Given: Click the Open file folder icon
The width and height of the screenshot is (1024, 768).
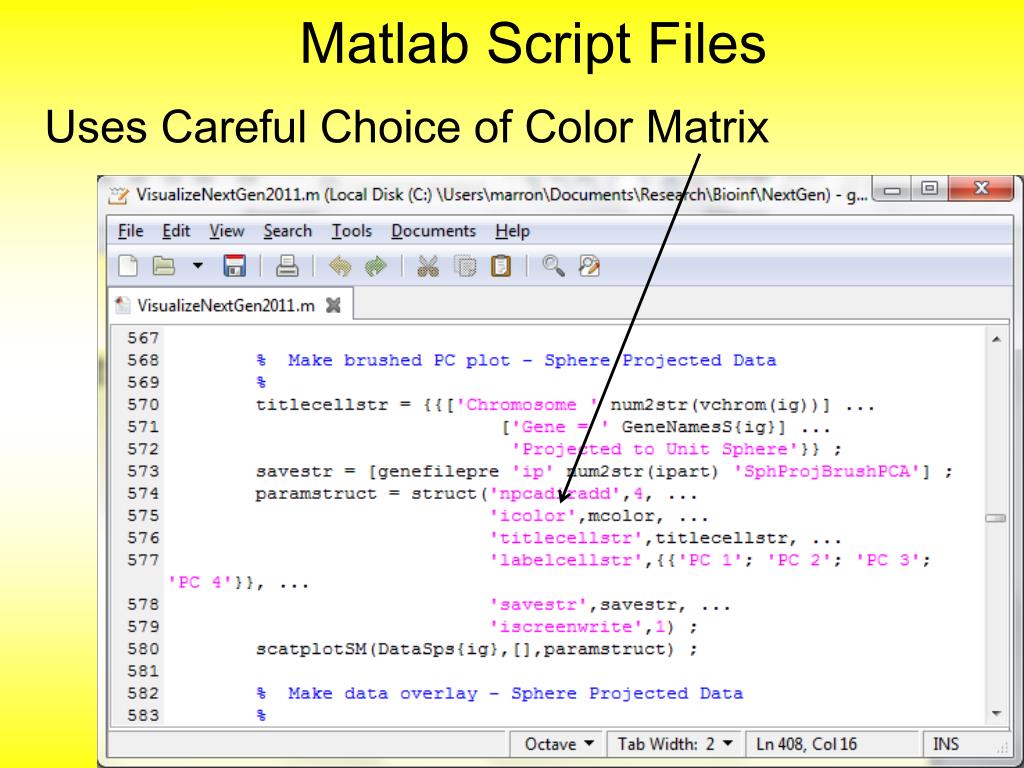Looking at the screenshot, I should 163,266.
